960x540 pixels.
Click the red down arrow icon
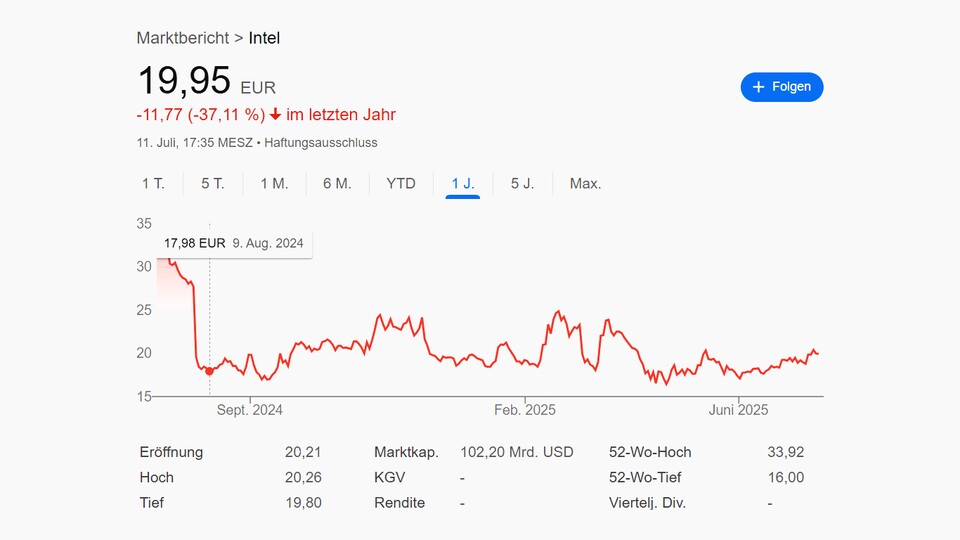(276, 114)
